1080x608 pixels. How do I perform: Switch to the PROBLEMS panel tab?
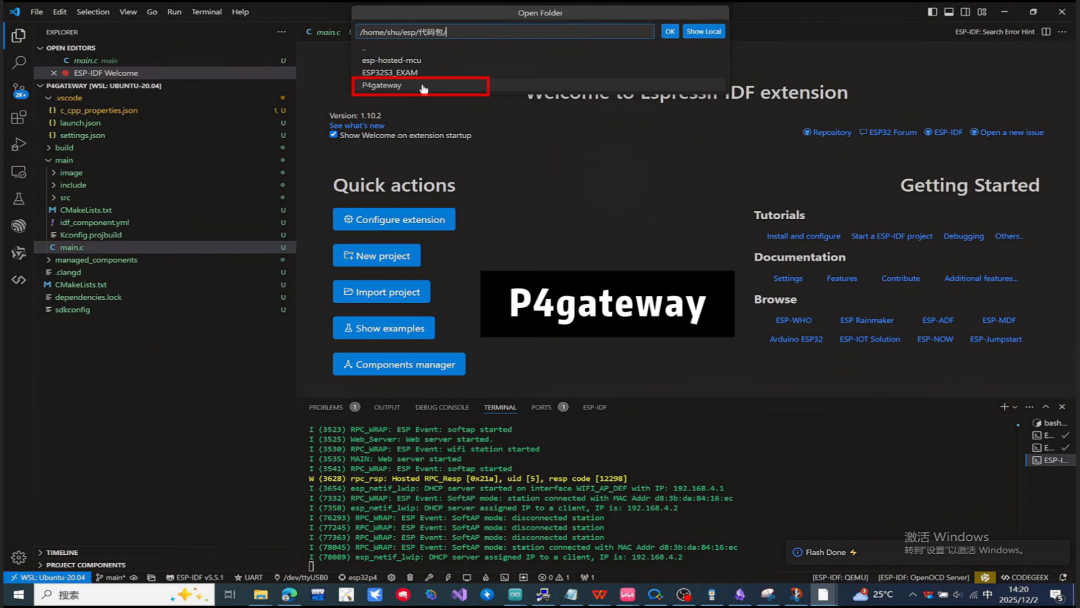(326, 407)
